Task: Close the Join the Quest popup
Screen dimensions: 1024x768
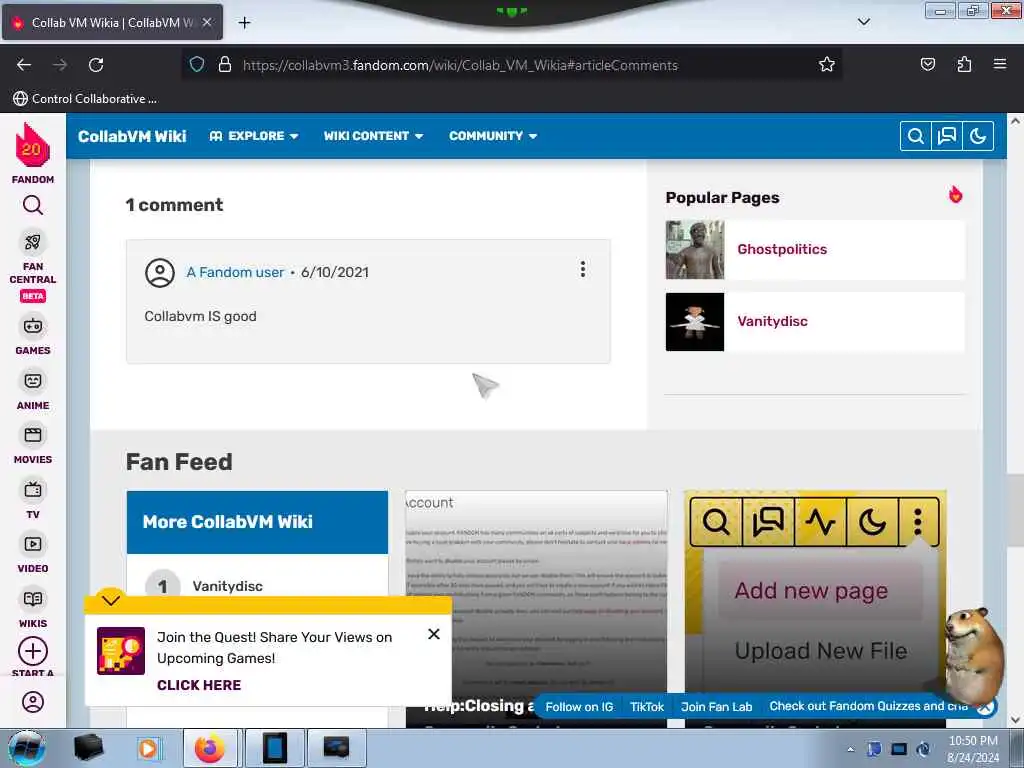Action: tap(434, 634)
